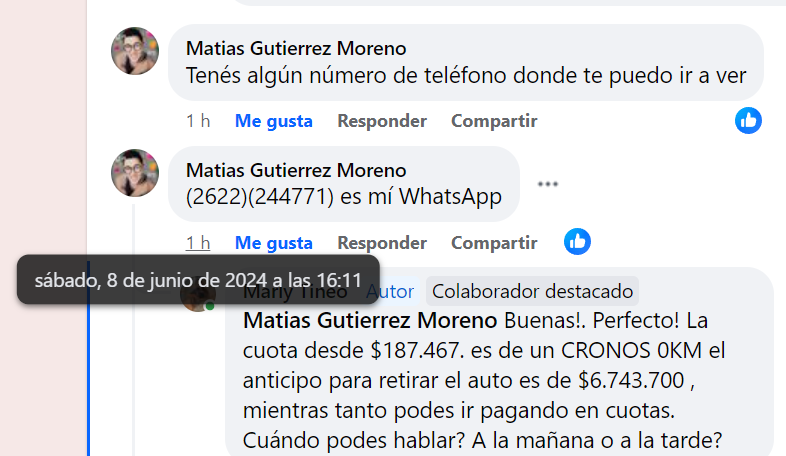The image size is (786, 456).
Task: Click Compartir under the phone question comment
Action: [494, 121]
